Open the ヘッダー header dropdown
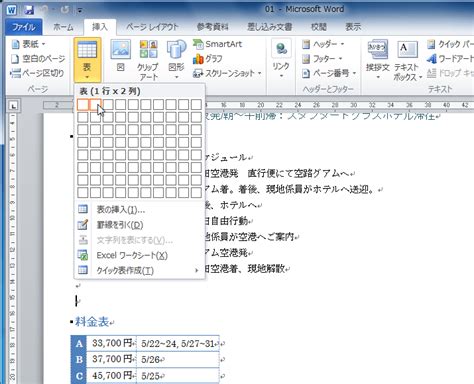The height and width of the screenshot is (384, 474). 323,44
